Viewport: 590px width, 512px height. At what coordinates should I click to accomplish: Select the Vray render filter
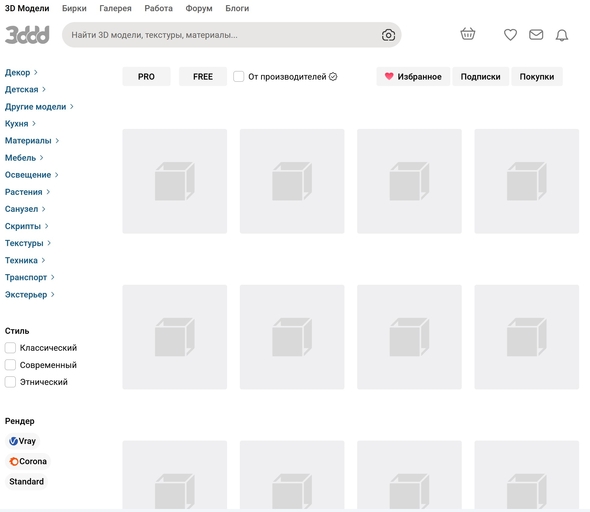click(23, 441)
